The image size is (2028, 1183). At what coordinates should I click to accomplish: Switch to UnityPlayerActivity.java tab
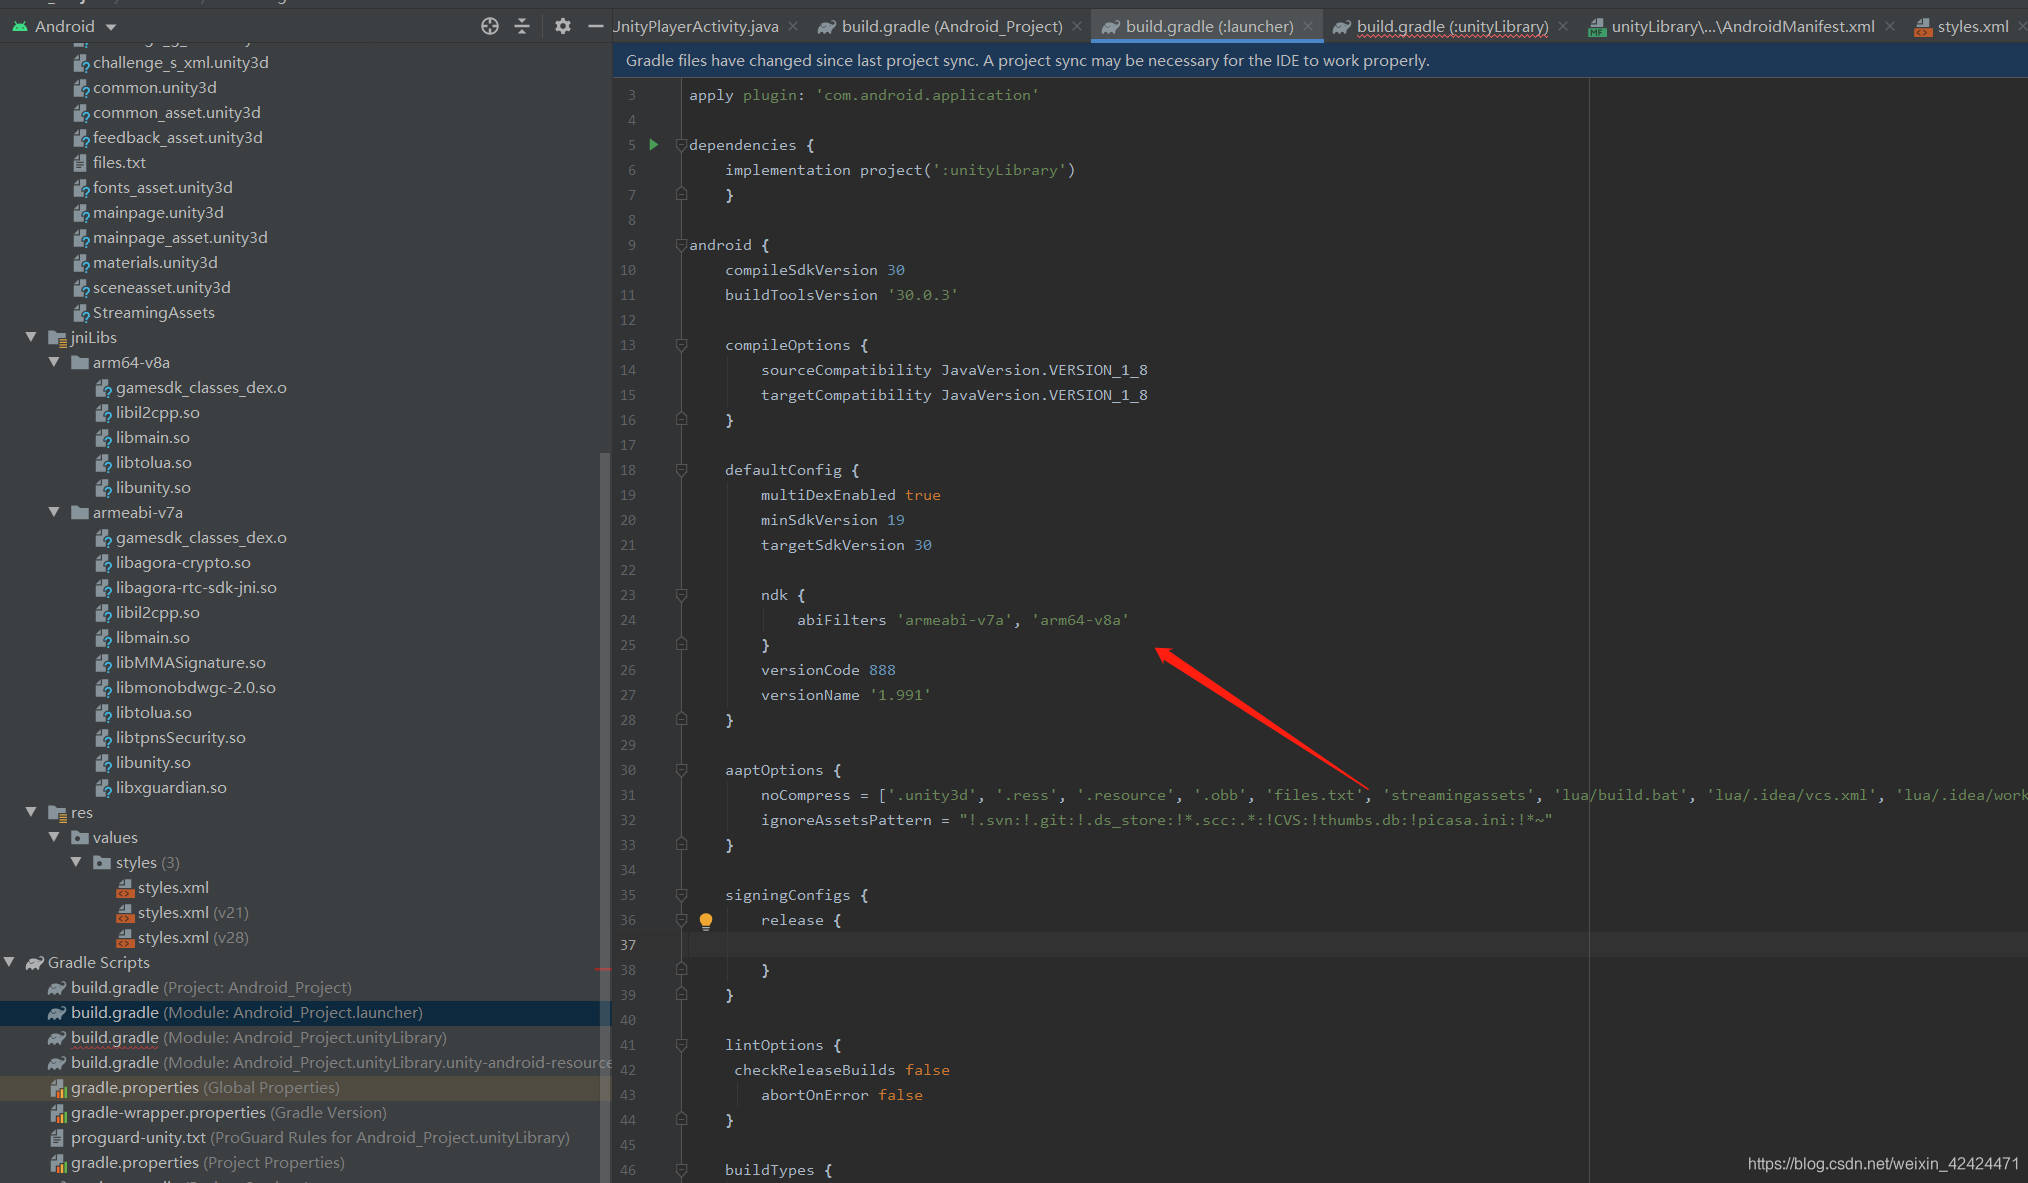coord(696,27)
